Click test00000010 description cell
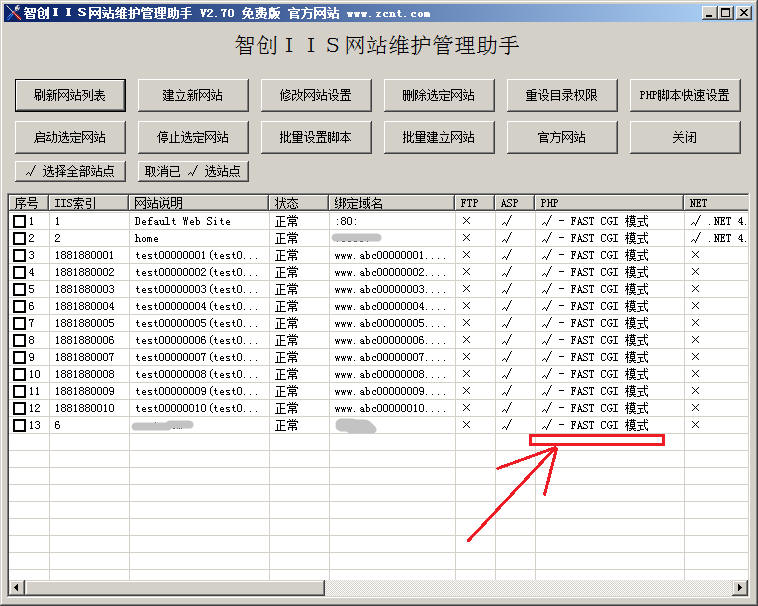 coord(196,408)
